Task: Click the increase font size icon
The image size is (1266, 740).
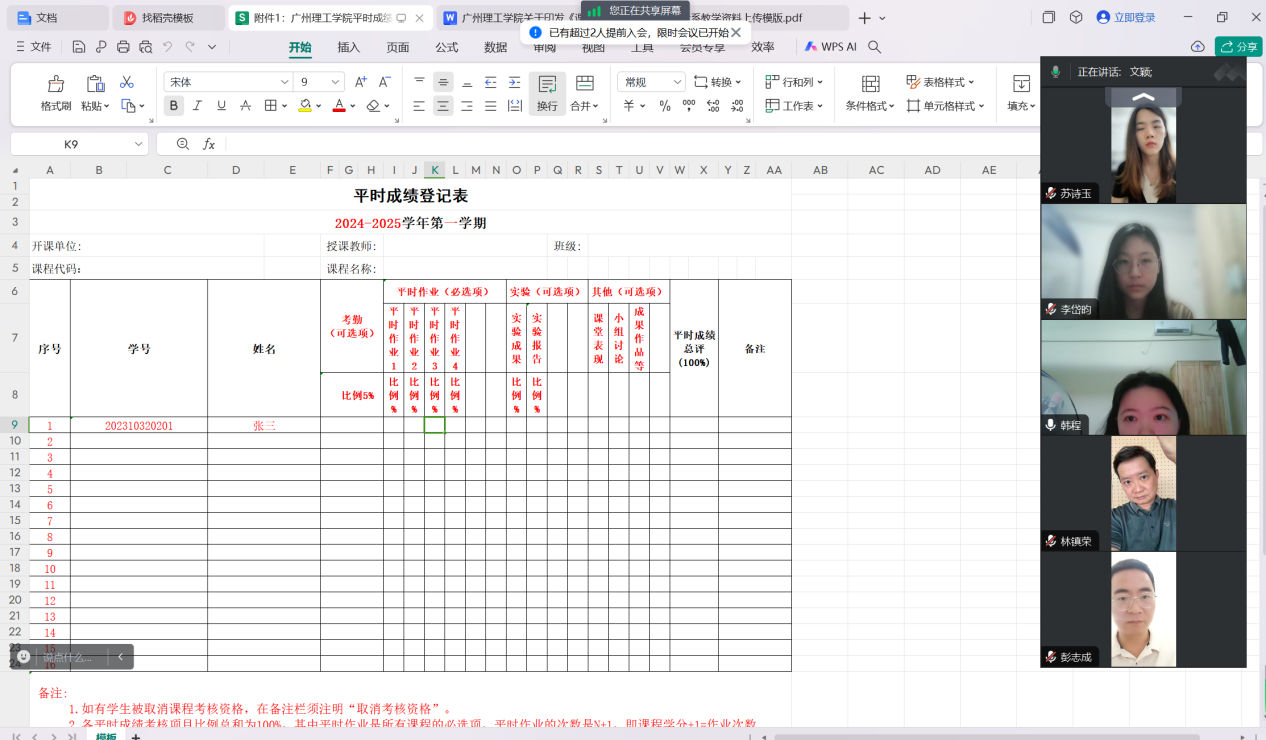Action: click(361, 82)
